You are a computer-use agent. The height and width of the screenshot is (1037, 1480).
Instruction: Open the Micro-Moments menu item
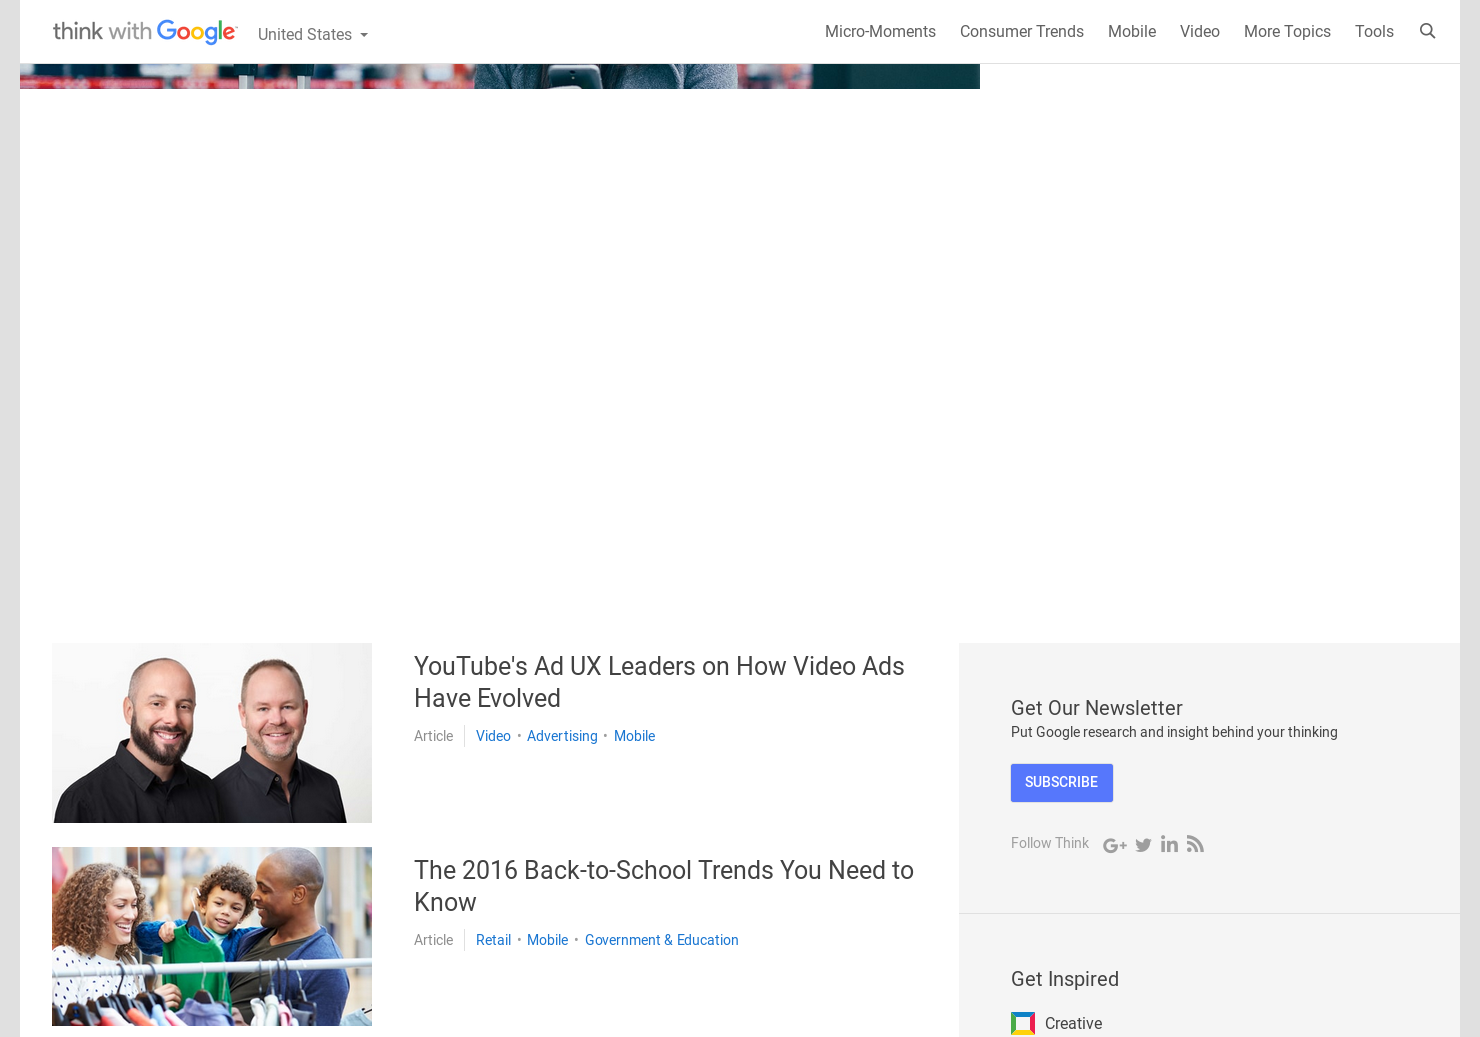pyautogui.click(x=880, y=31)
